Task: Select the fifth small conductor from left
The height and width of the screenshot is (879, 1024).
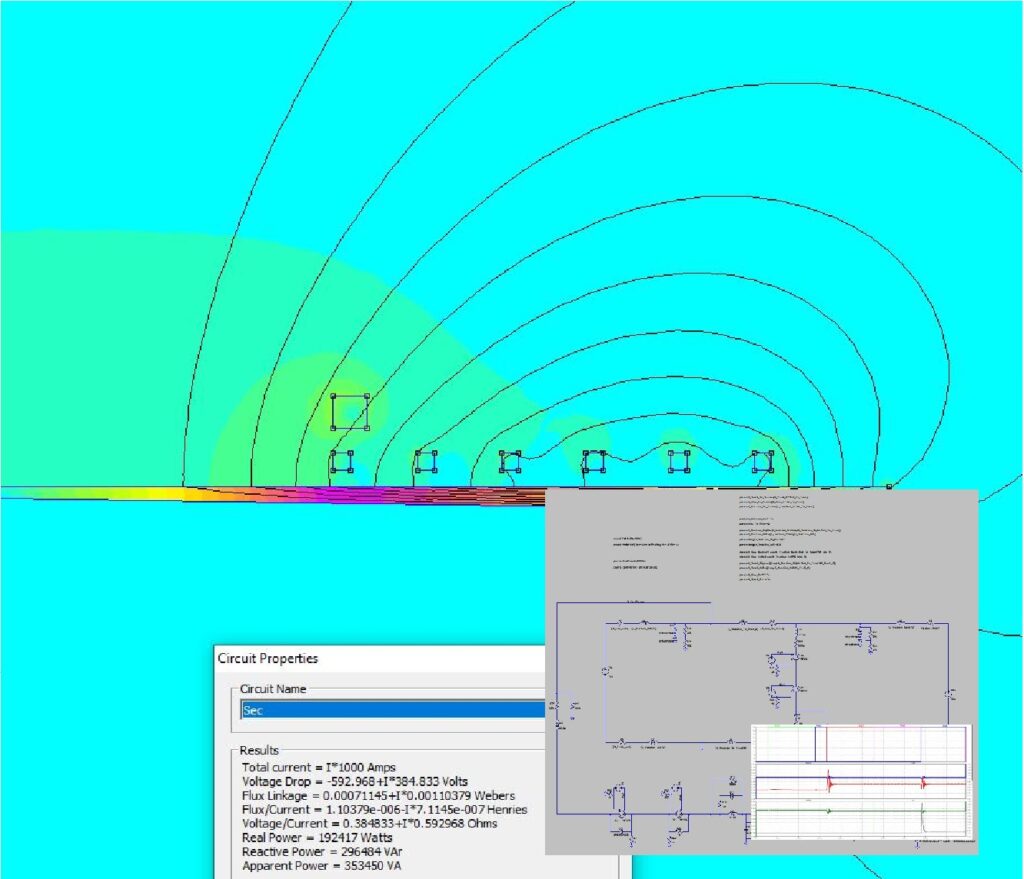Action: [x=679, y=461]
